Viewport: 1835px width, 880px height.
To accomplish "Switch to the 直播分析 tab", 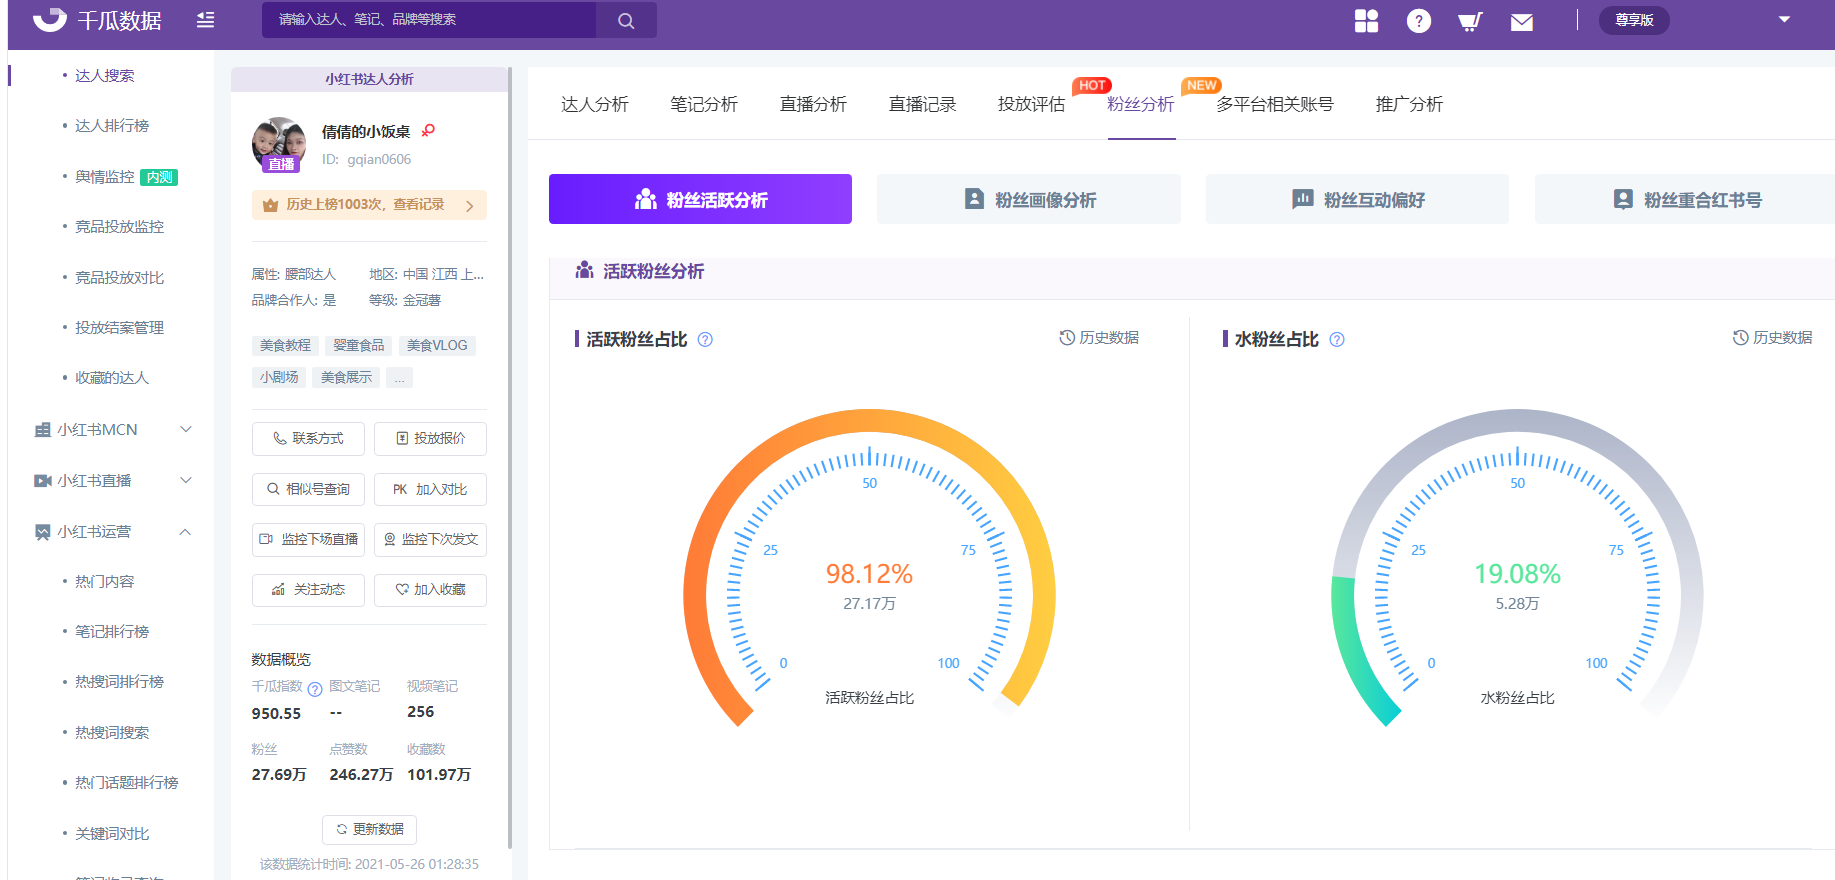I will pyautogui.click(x=813, y=104).
